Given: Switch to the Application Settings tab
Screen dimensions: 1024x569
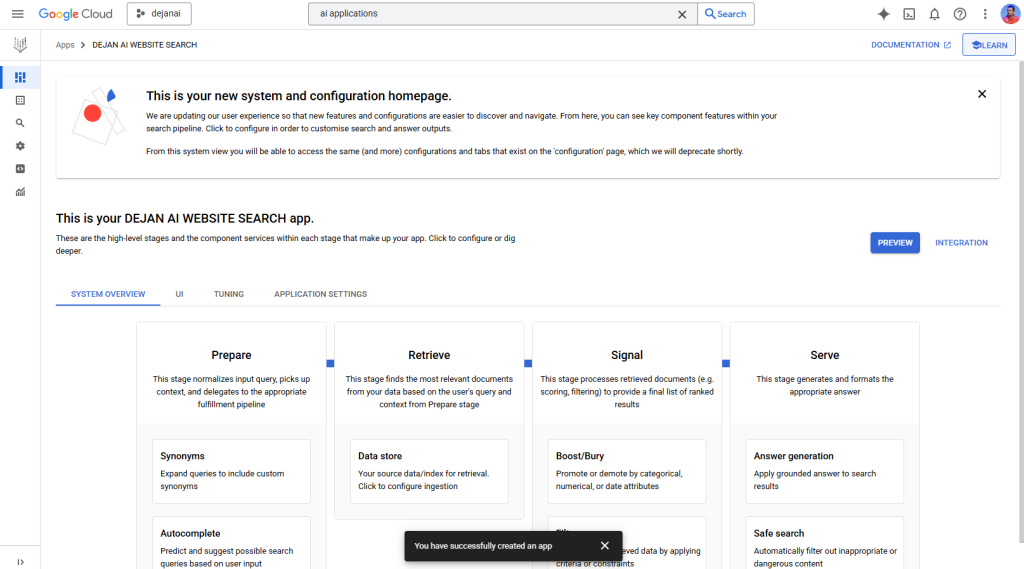Looking at the screenshot, I should [320, 294].
